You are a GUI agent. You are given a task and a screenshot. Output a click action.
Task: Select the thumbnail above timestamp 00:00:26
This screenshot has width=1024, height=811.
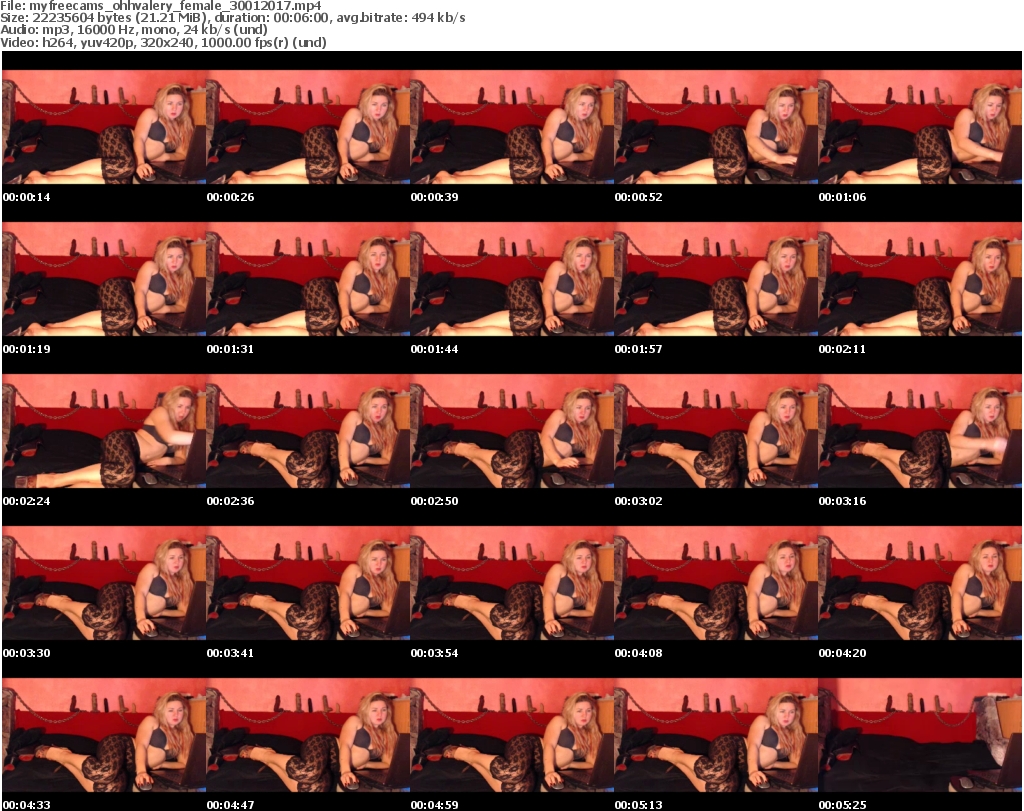click(x=308, y=127)
